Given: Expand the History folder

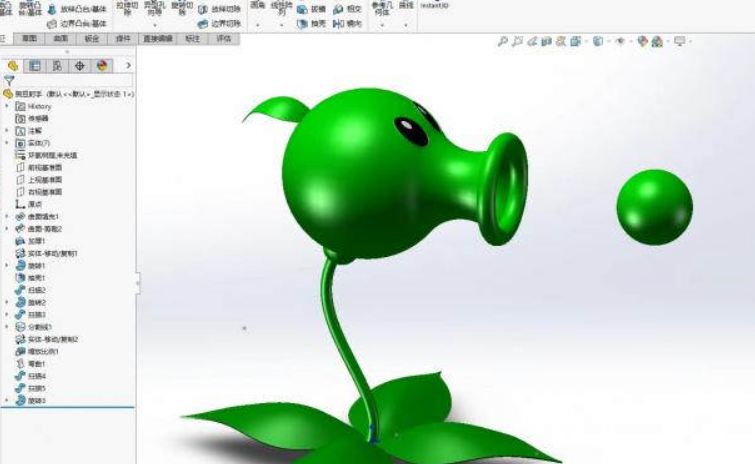Looking at the screenshot, I should pos(7,106).
